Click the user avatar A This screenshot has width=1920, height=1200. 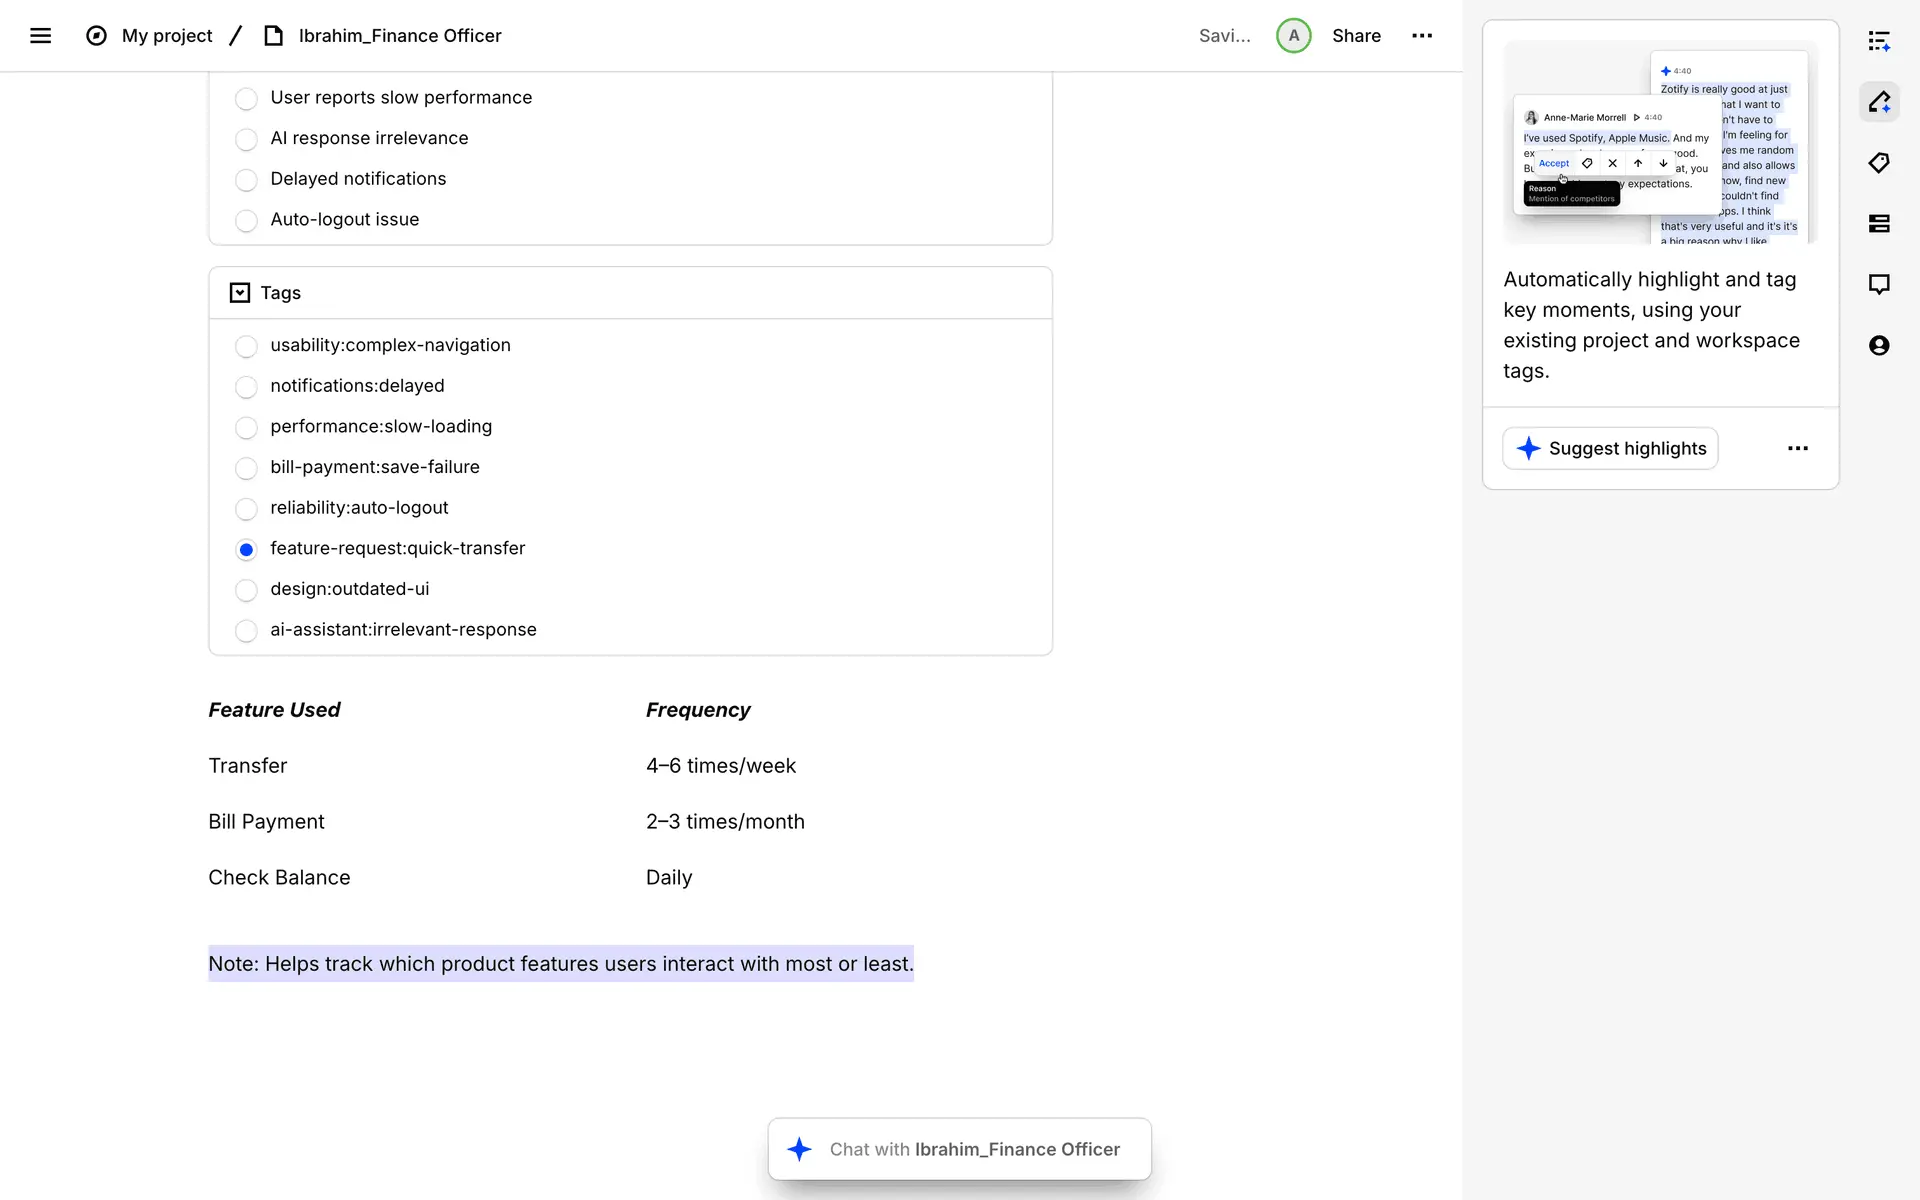(1293, 36)
